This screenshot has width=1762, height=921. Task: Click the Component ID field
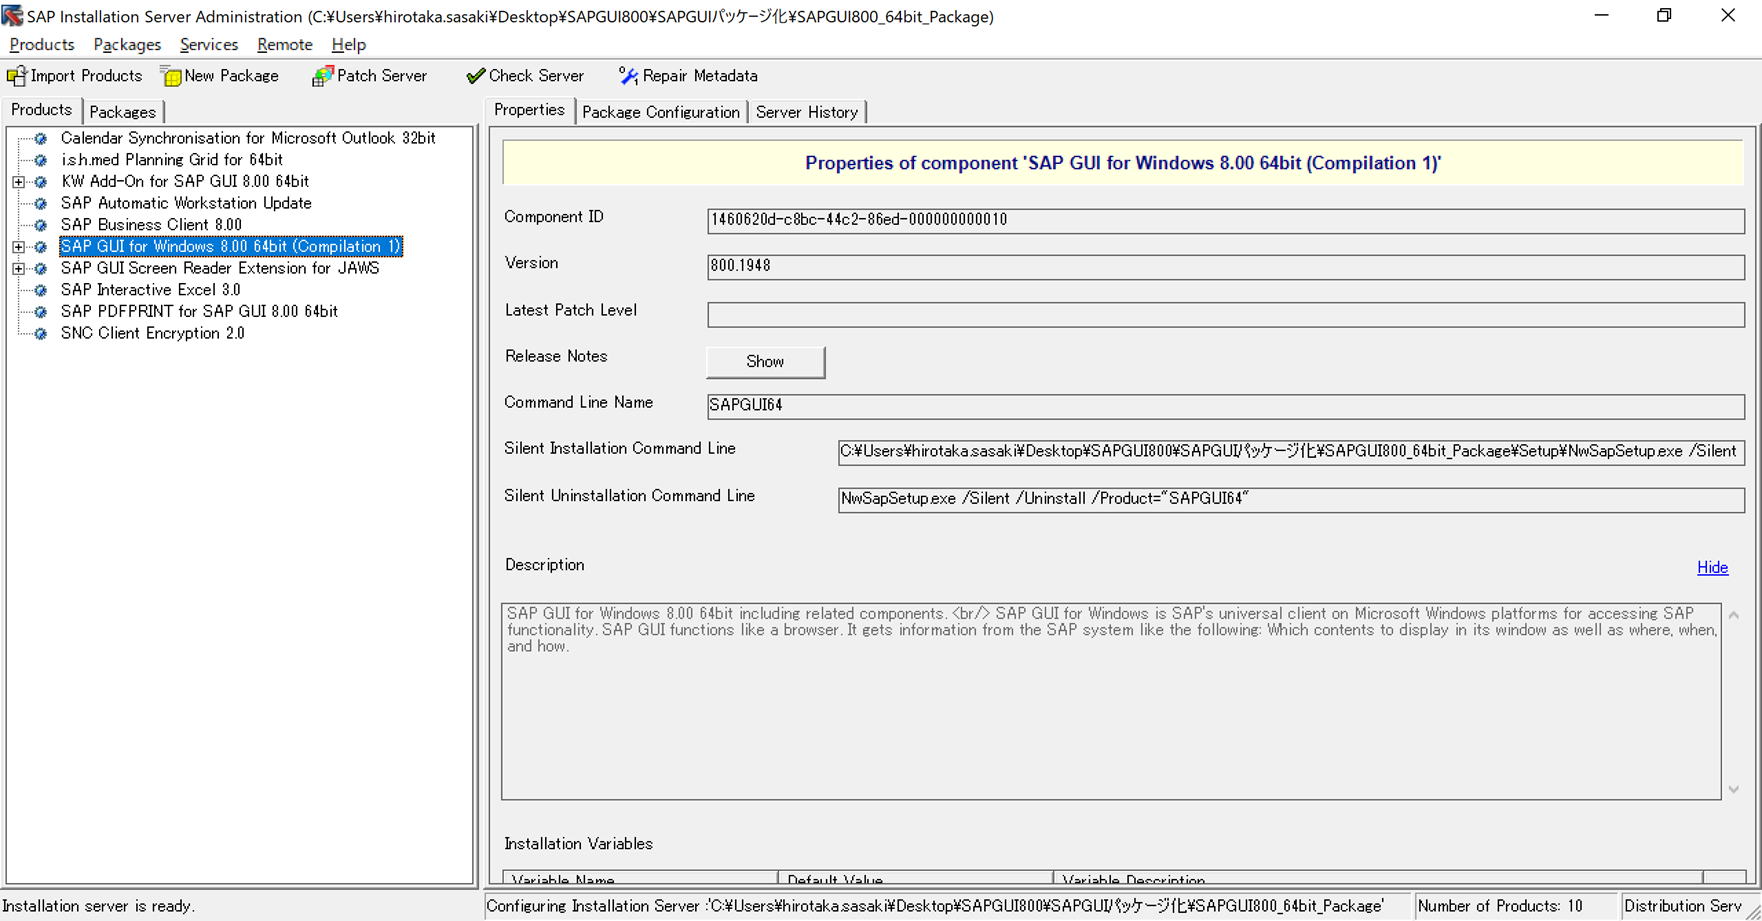1226,221
